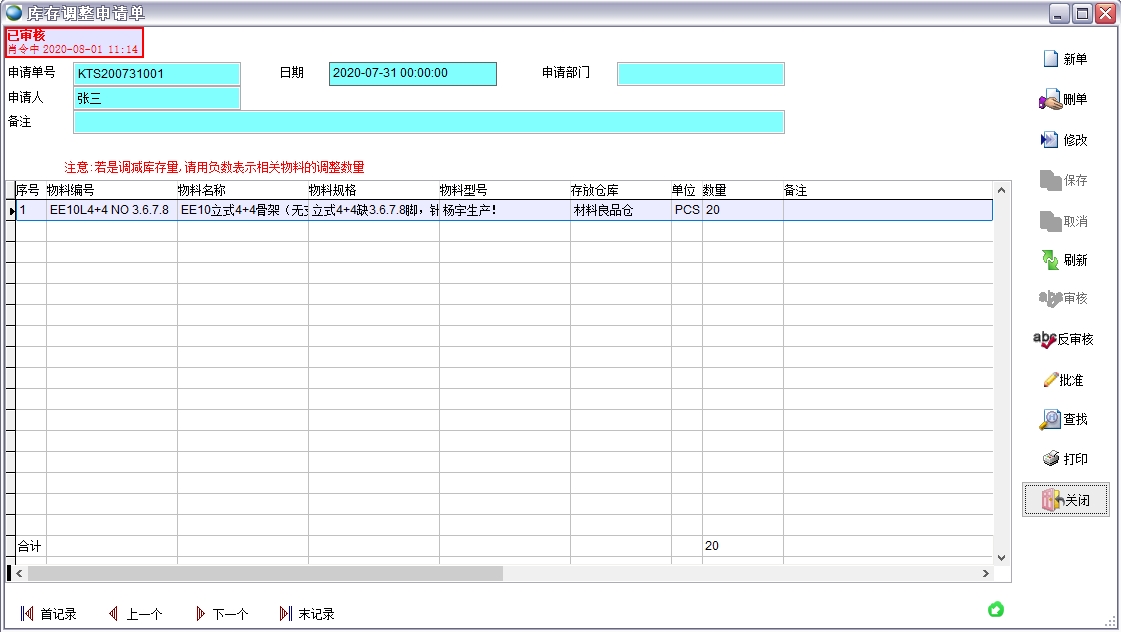Click the 物料编号 column header

pos(110,190)
